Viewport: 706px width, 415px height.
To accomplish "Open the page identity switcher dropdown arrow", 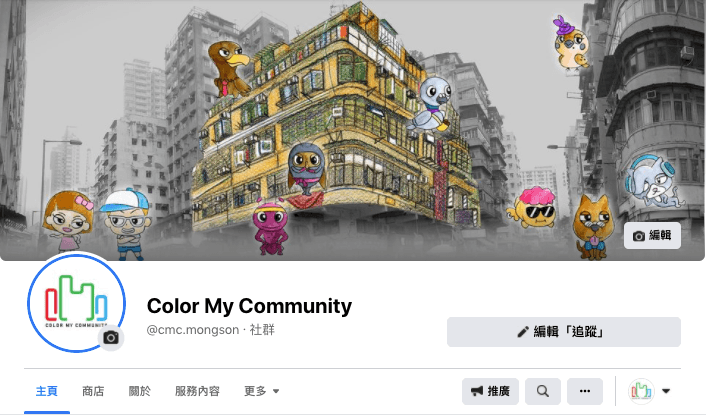I will click(x=666, y=391).
